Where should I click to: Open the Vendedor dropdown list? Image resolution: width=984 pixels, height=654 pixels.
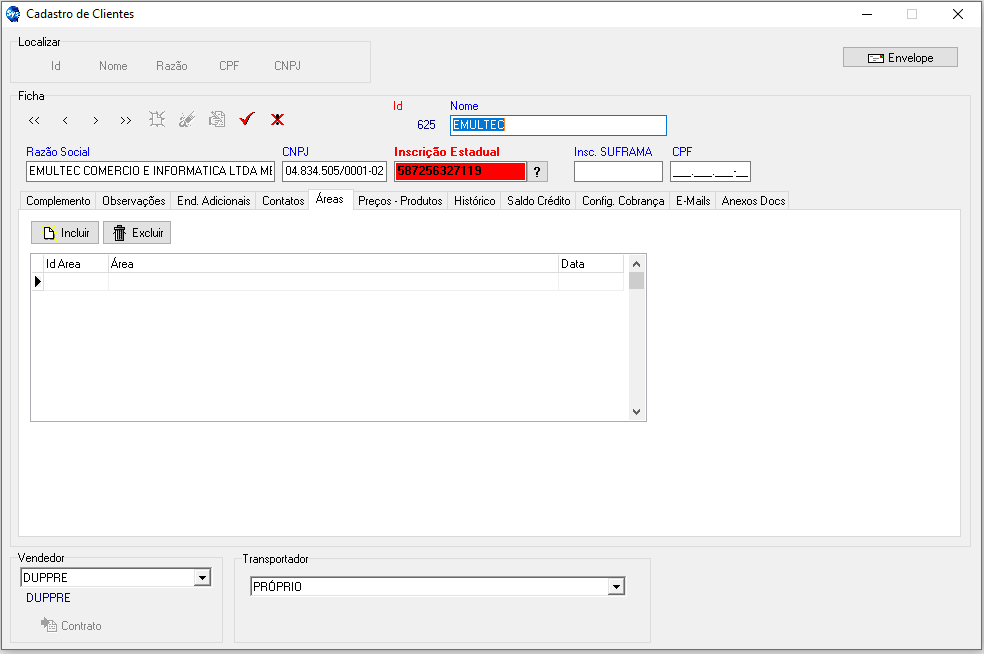pos(203,577)
